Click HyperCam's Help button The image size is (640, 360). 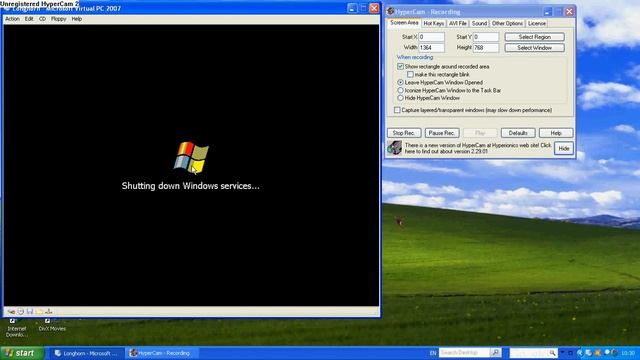556,133
